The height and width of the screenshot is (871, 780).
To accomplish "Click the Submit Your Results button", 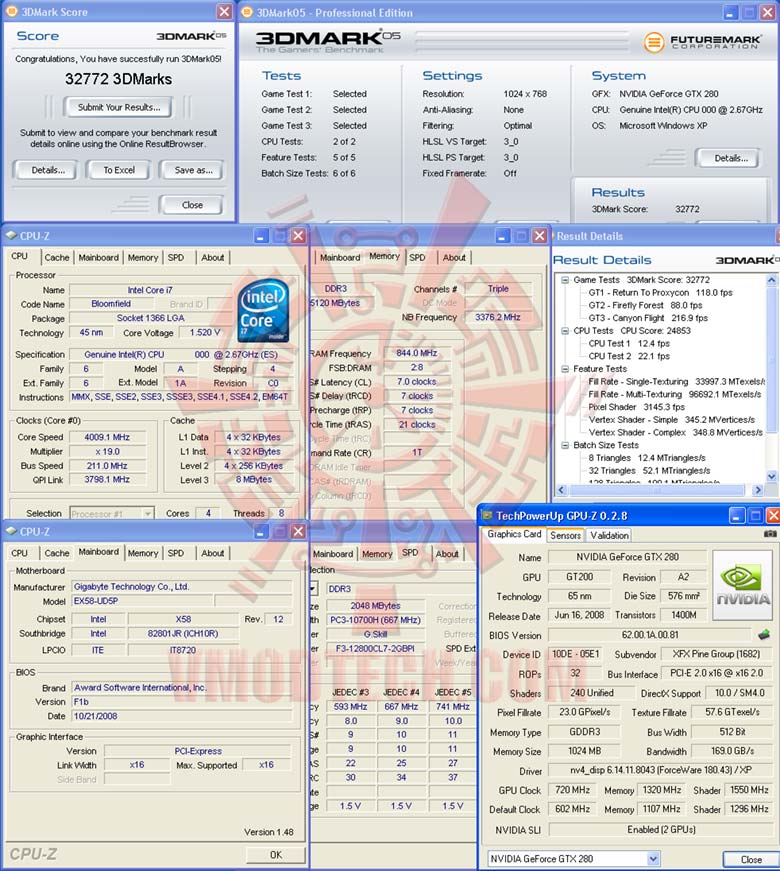I will tap(119, 107).
